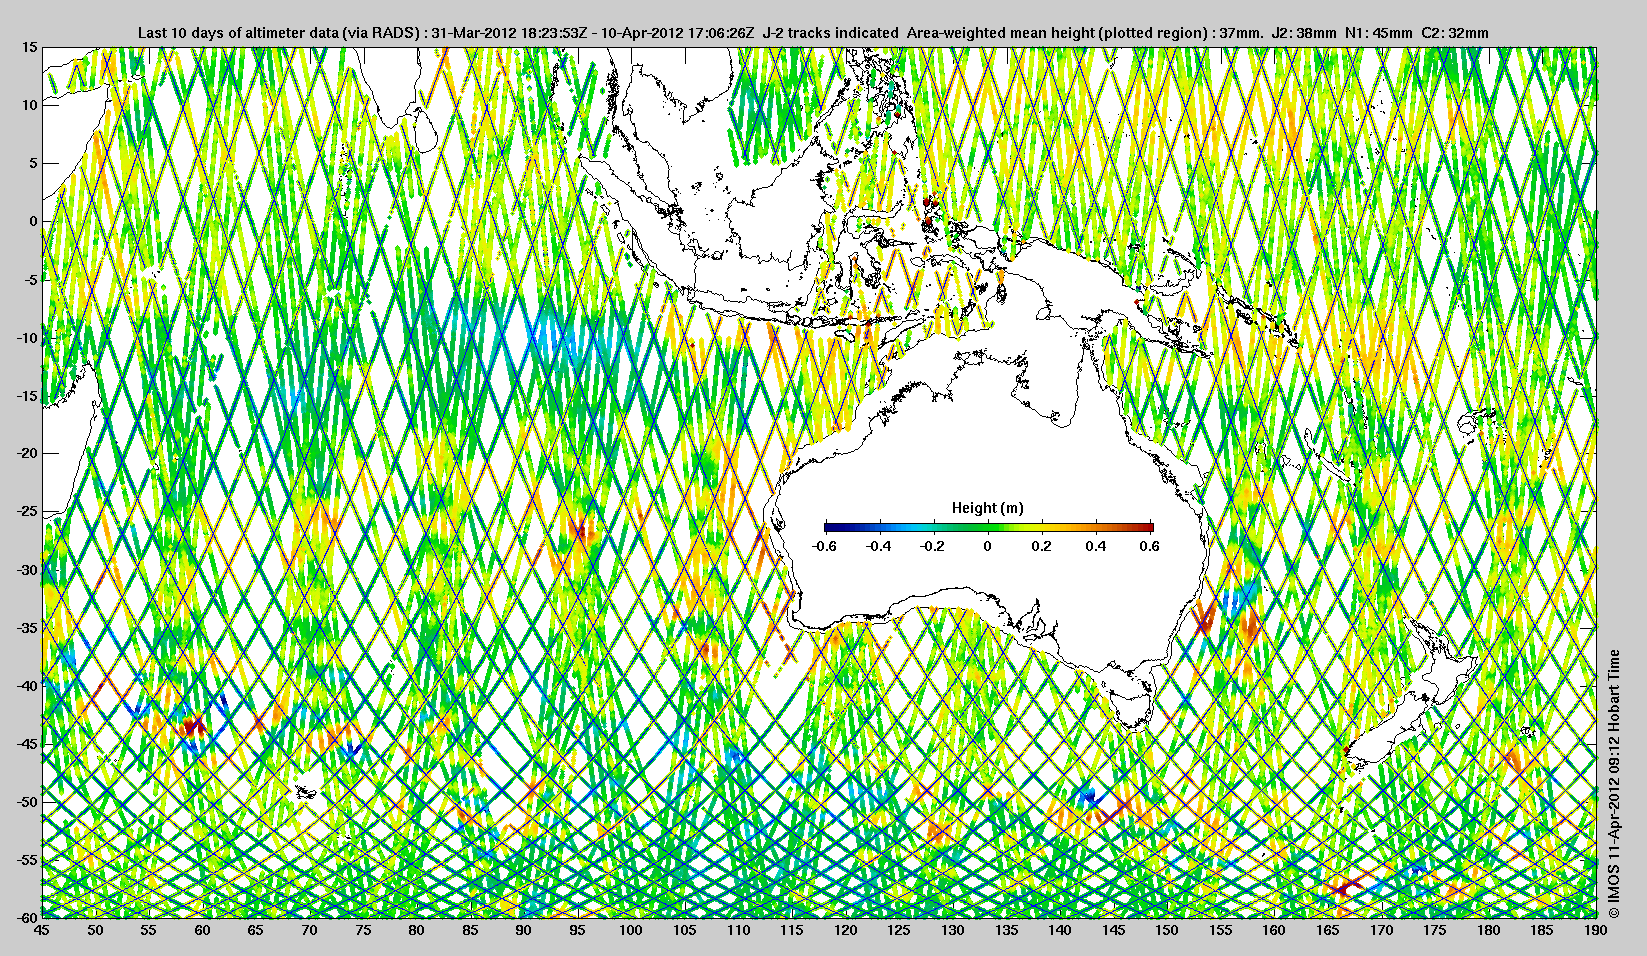Viewport: 1647px width, 956px height.
Task: Click the '-0.2' colorbar tick label
Action: click(x=933, y=546)
